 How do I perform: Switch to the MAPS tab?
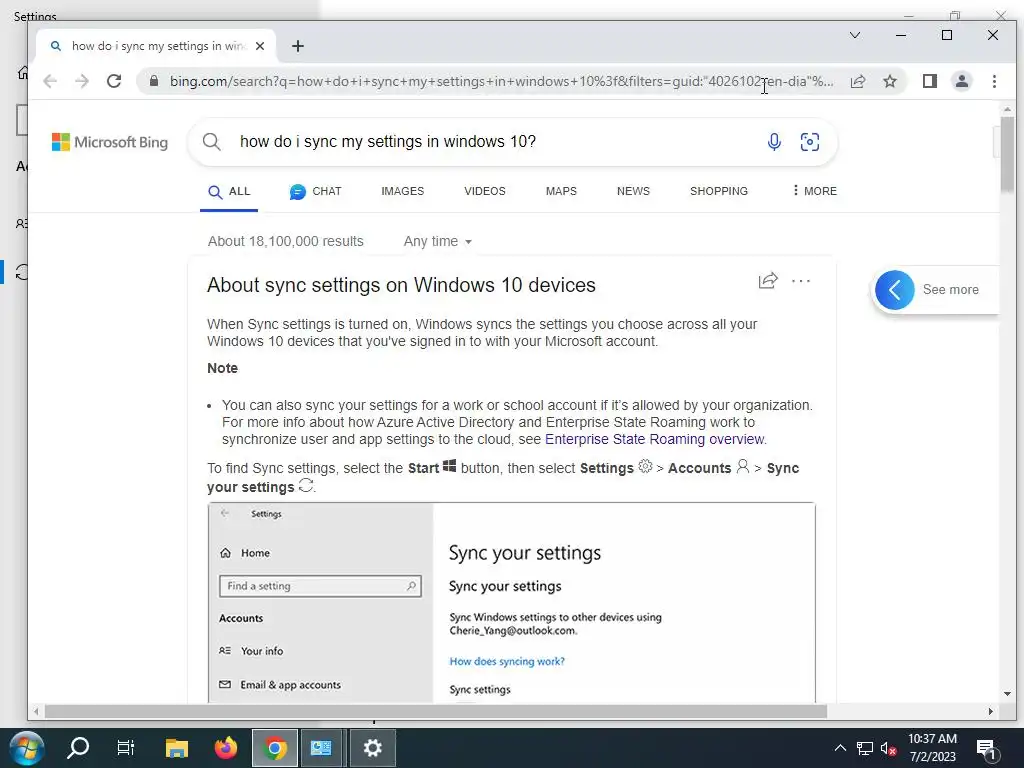coord(561,191)
